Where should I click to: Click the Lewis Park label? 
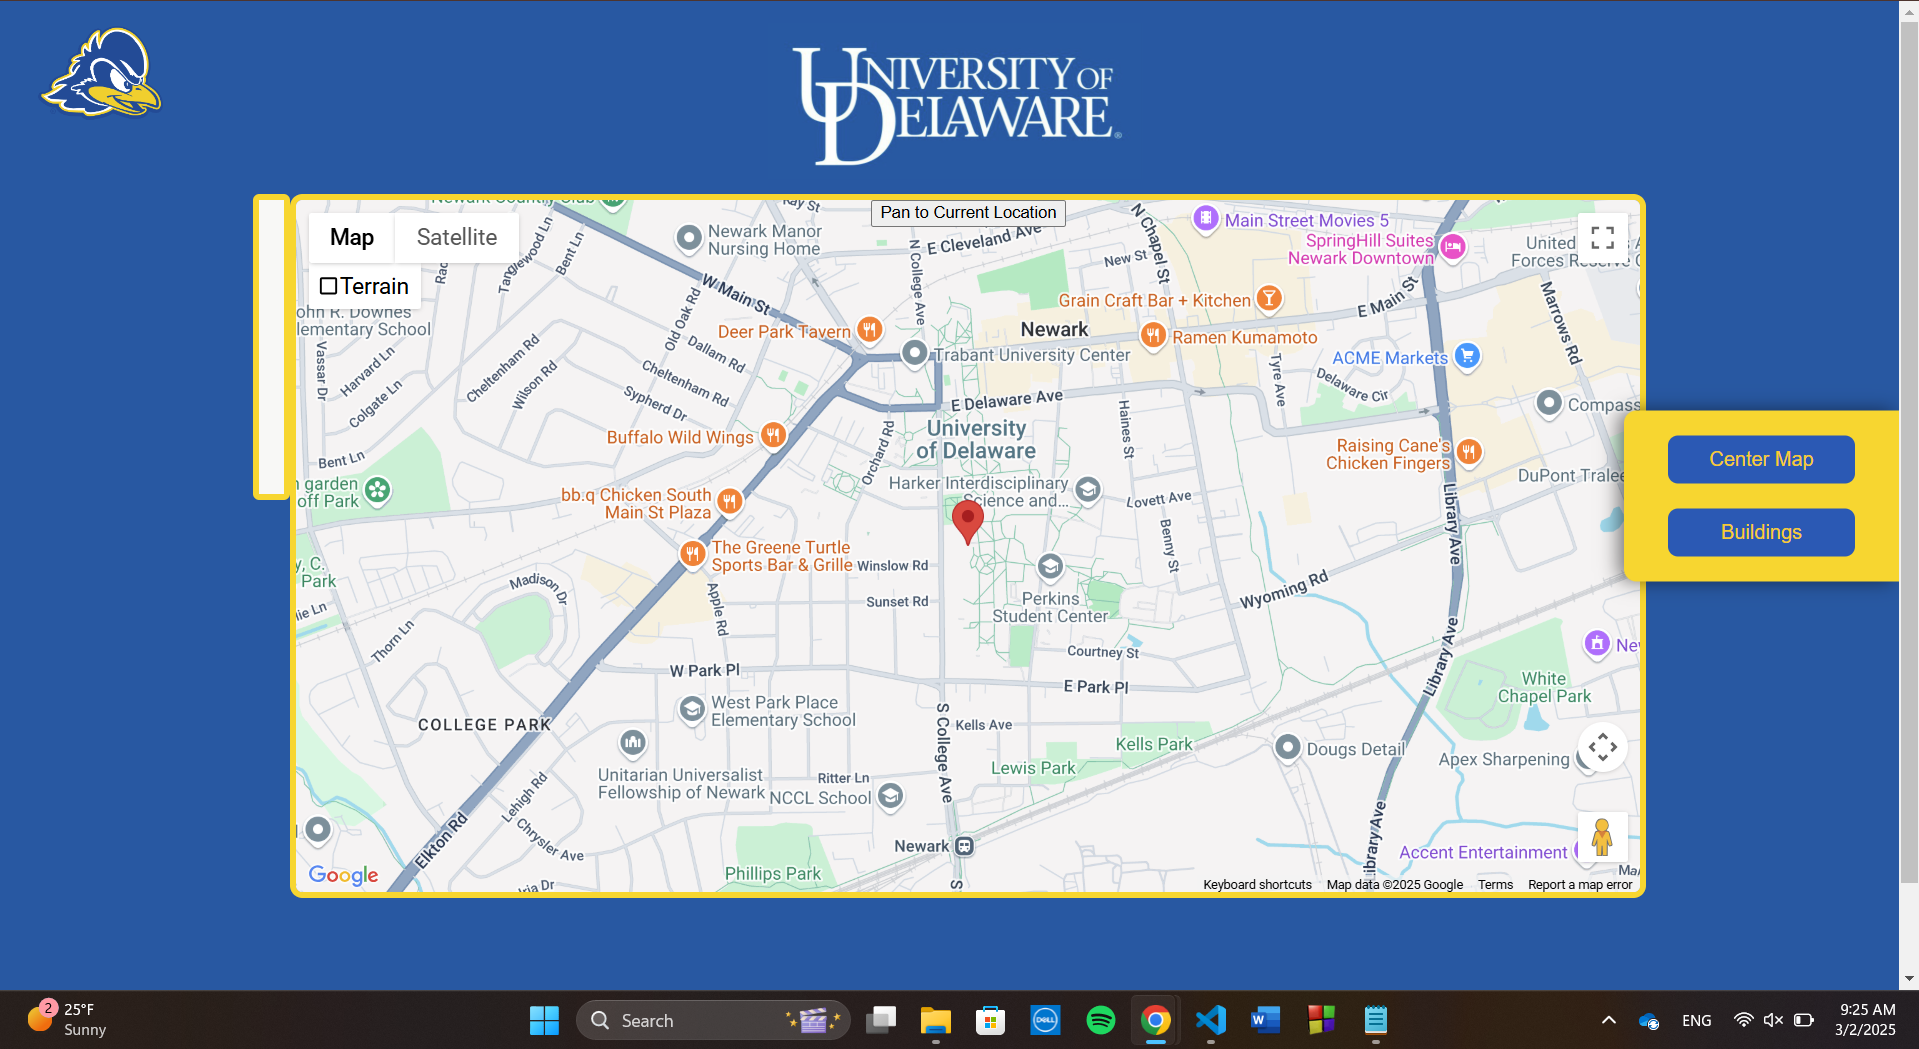click(x=1033, y=768)
